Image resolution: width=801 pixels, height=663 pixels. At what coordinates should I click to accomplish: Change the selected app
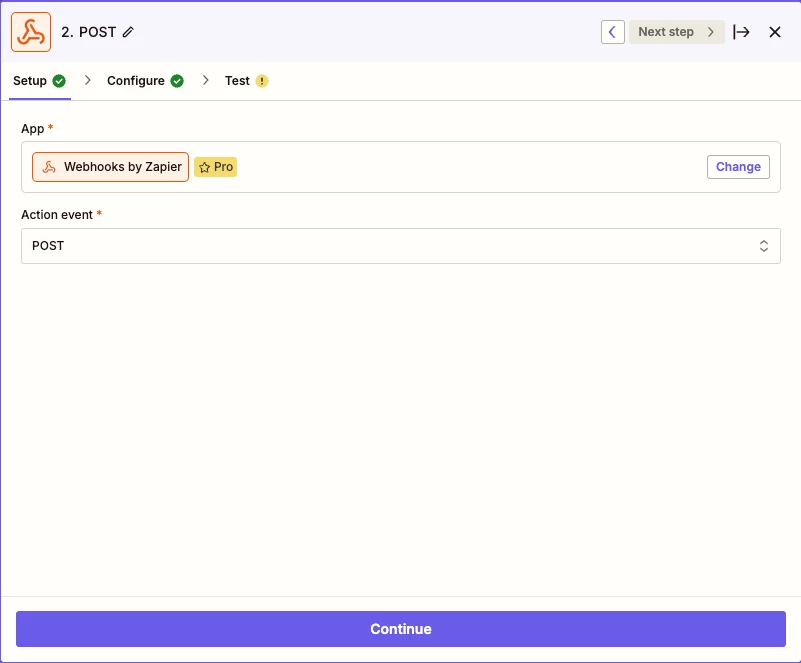[738, 167]
